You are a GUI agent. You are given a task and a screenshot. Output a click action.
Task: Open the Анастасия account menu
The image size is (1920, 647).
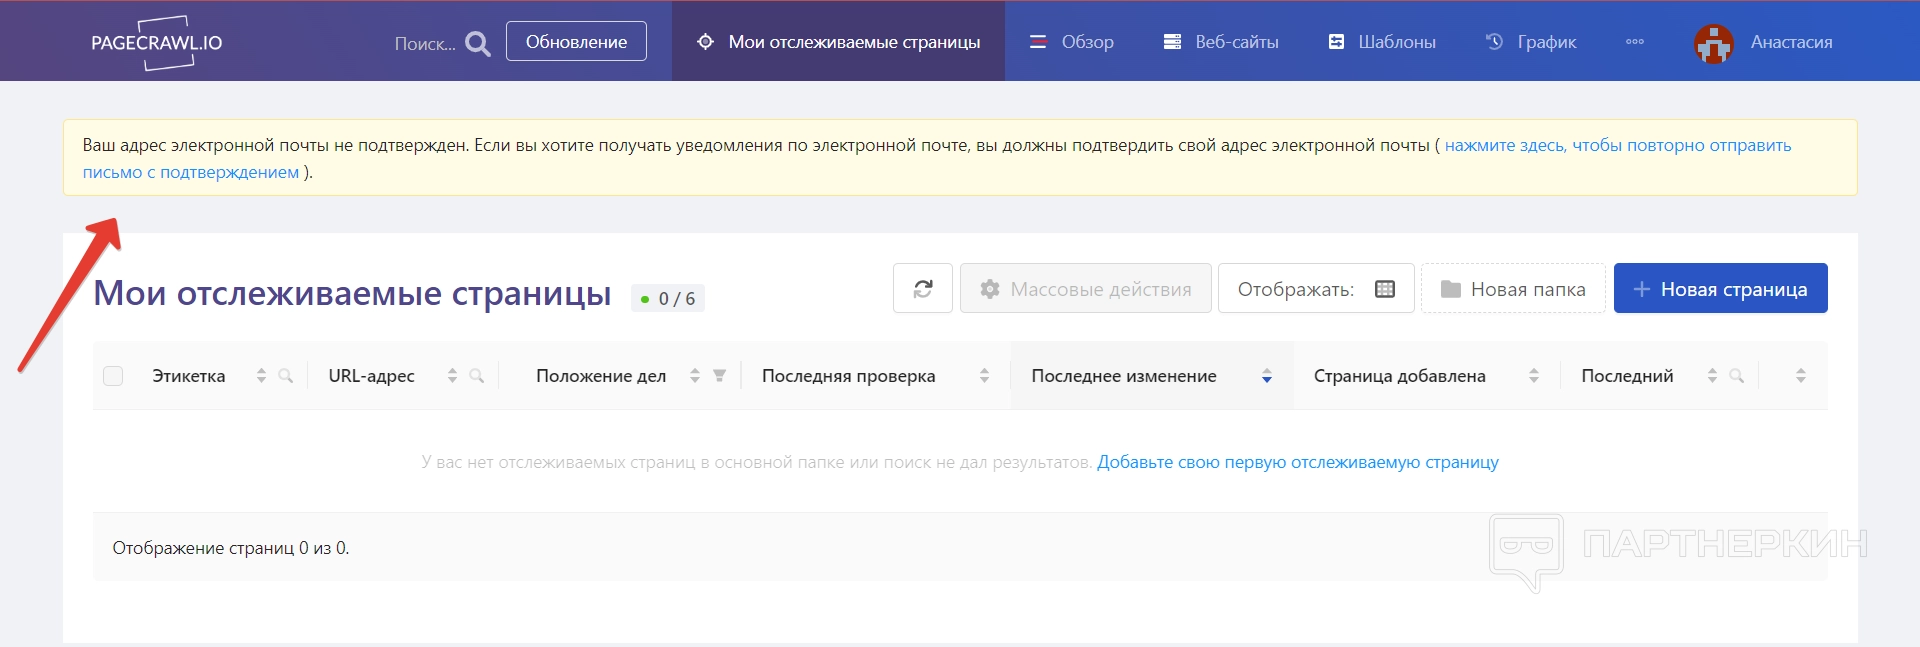pos(1791,42)
